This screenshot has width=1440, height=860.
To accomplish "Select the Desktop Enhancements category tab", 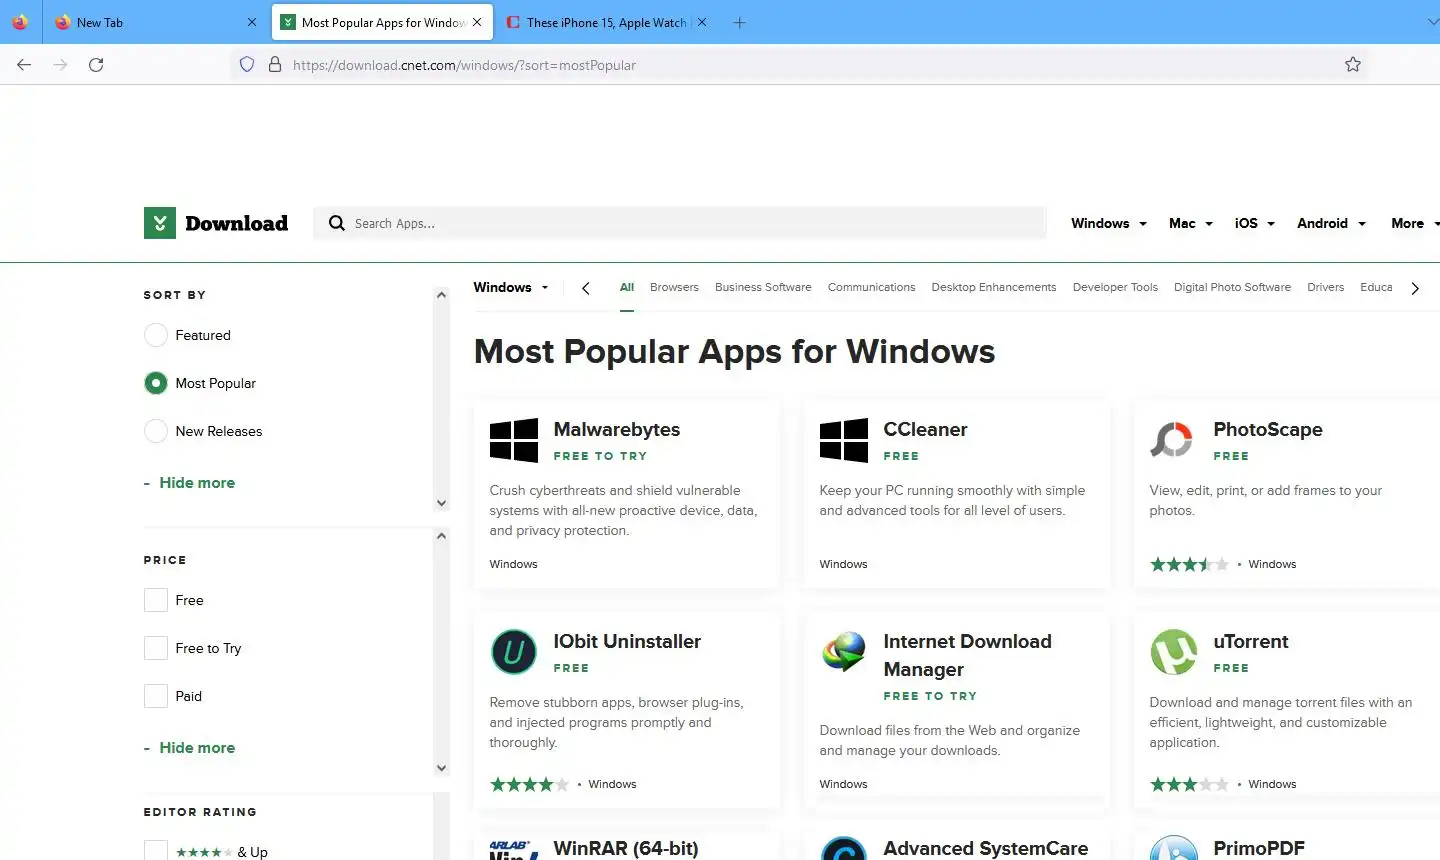I will pos(993,287).
